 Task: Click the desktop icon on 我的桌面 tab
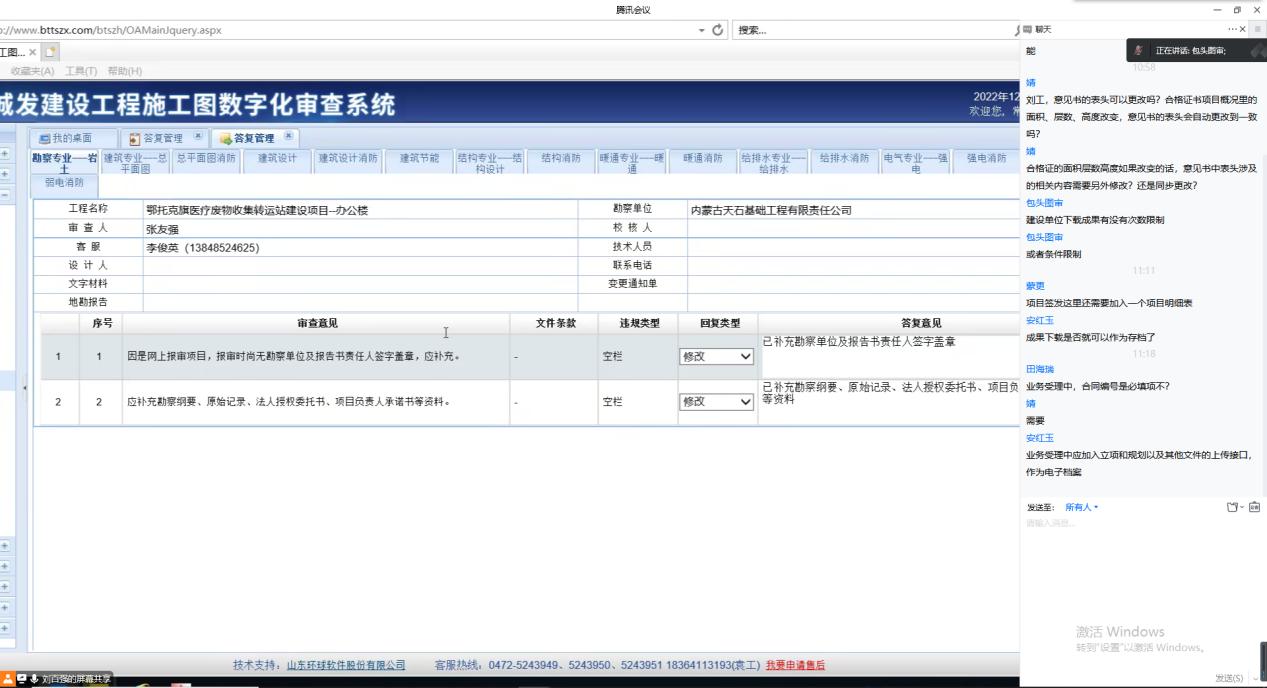coord(44,138)
